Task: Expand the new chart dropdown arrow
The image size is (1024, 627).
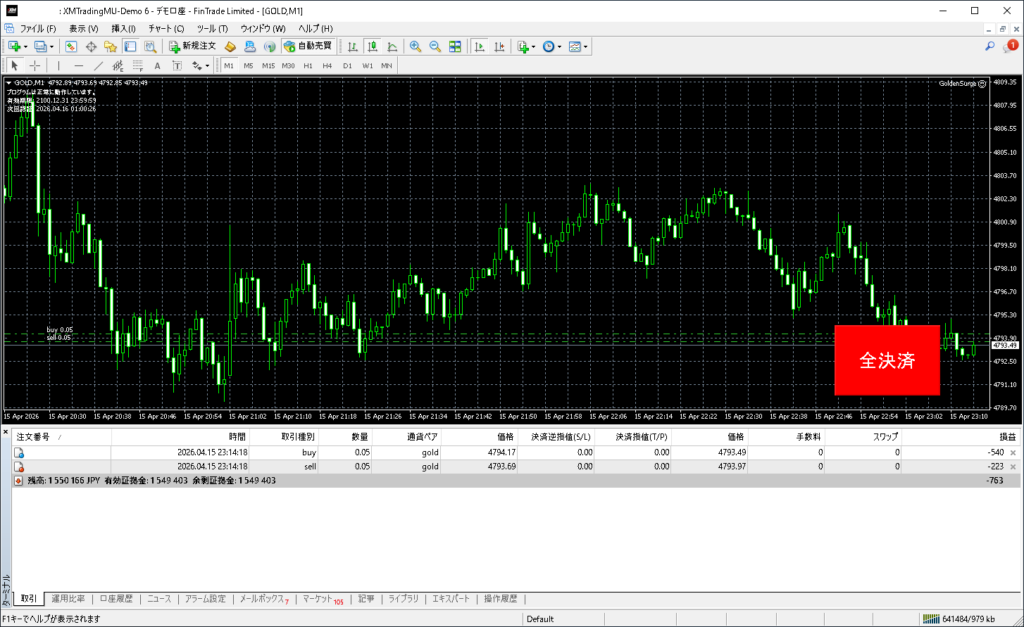Action: pos(26,46)
